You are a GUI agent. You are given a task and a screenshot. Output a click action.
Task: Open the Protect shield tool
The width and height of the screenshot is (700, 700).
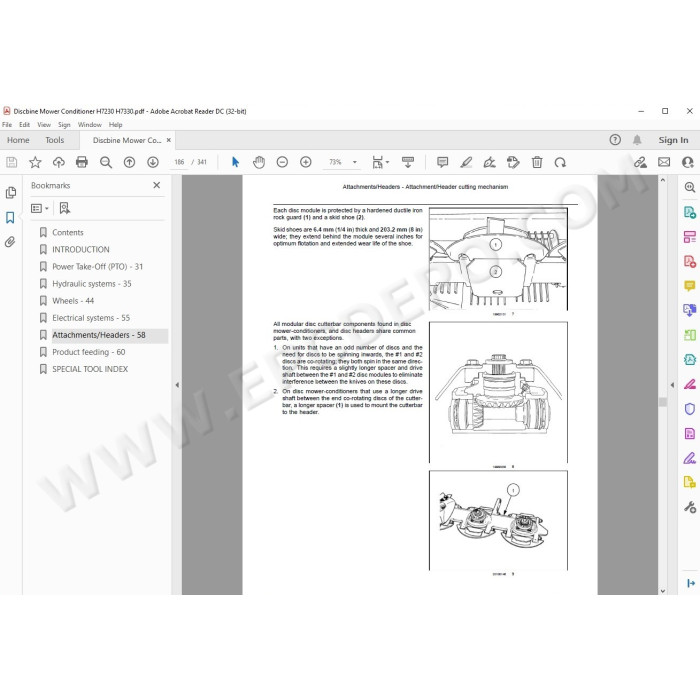coord(690,408)
